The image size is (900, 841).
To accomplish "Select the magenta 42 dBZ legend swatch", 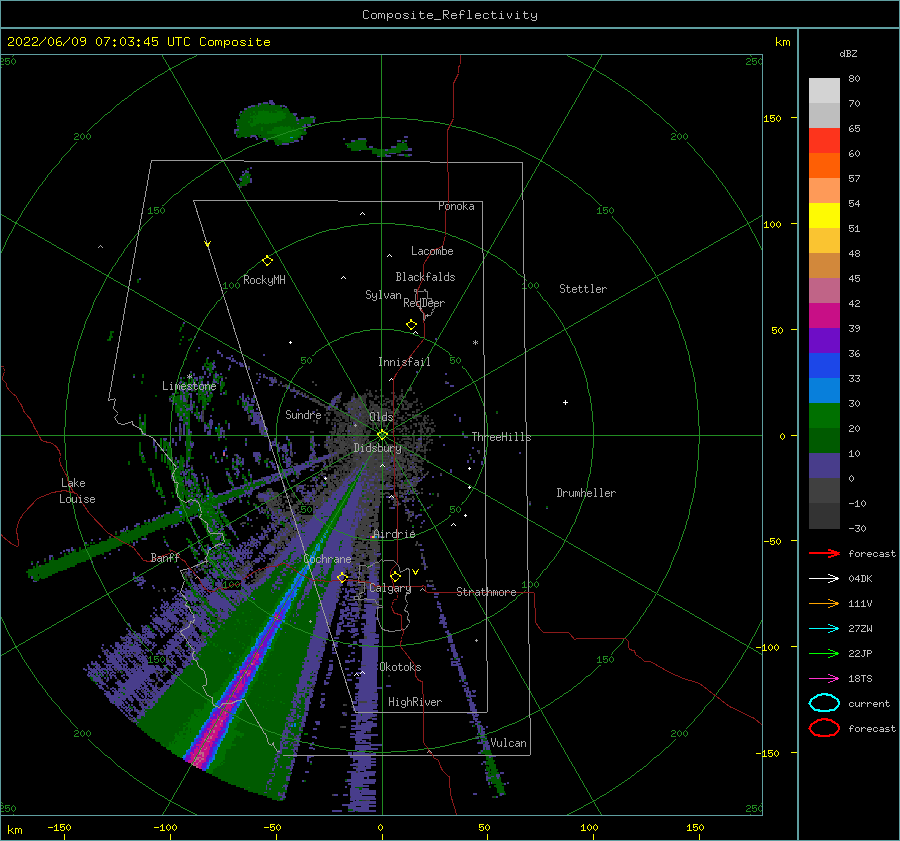I will [824, 315].
